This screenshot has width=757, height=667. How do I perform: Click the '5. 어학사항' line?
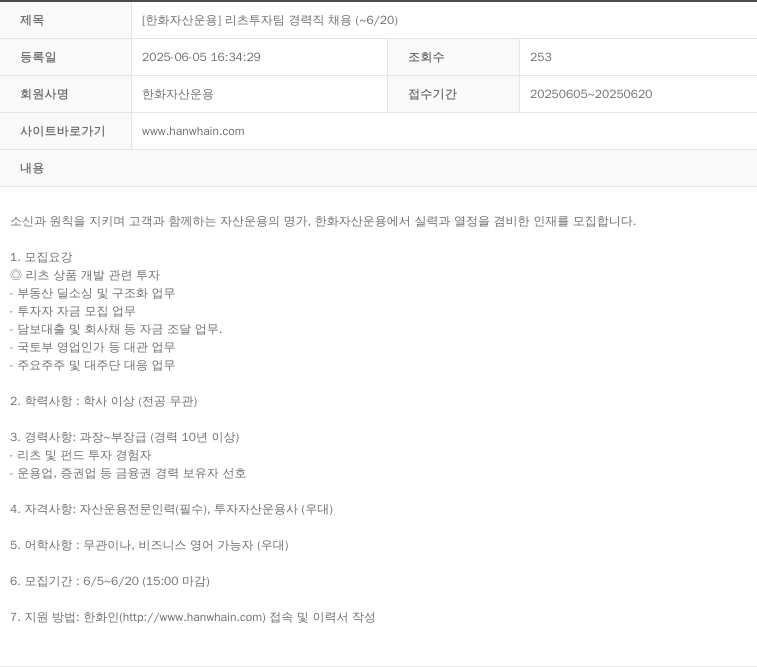click(149, 545)
